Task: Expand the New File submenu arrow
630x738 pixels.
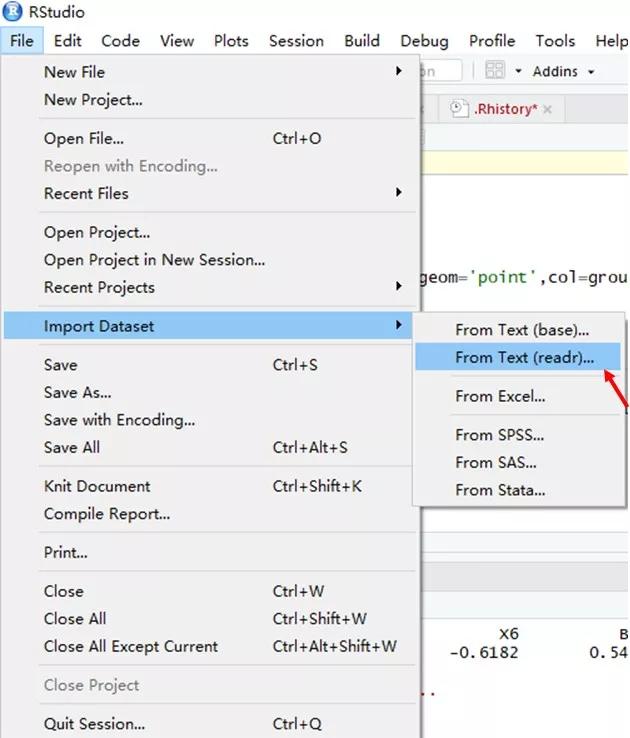Action: click(398, 72)
